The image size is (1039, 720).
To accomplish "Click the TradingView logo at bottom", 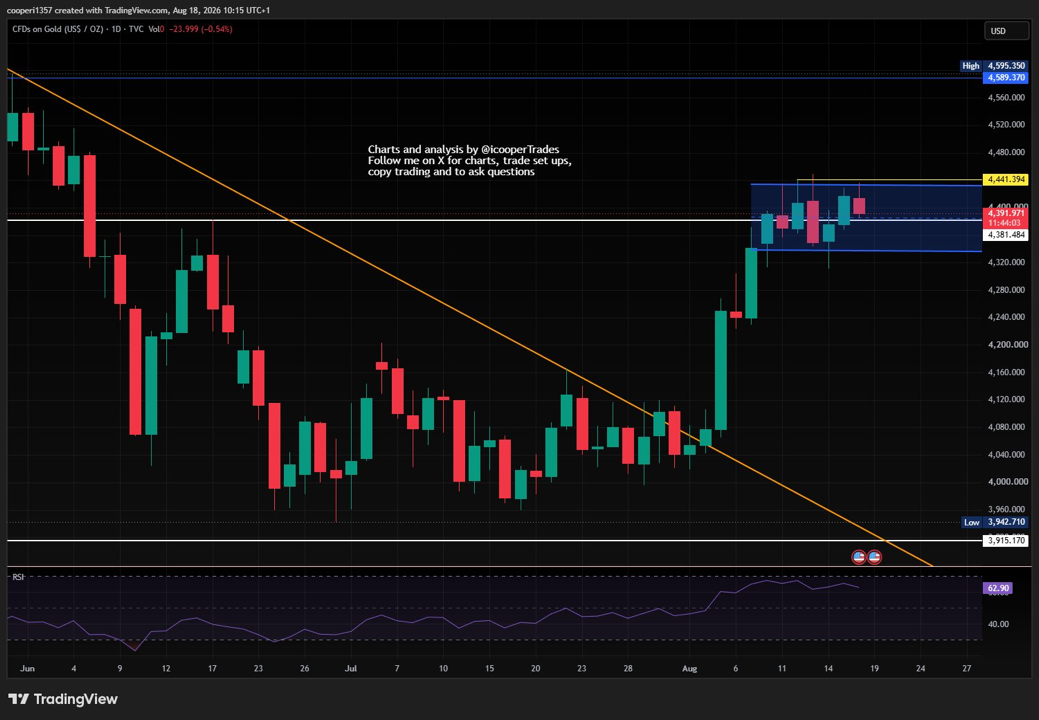I will pyautogui.click(x=63, y=699).
